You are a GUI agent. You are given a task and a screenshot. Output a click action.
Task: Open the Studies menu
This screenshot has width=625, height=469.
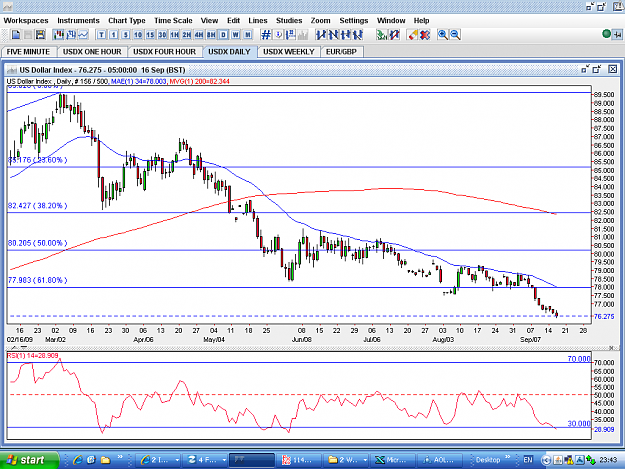pyautogui.click(x=289, y=21)
